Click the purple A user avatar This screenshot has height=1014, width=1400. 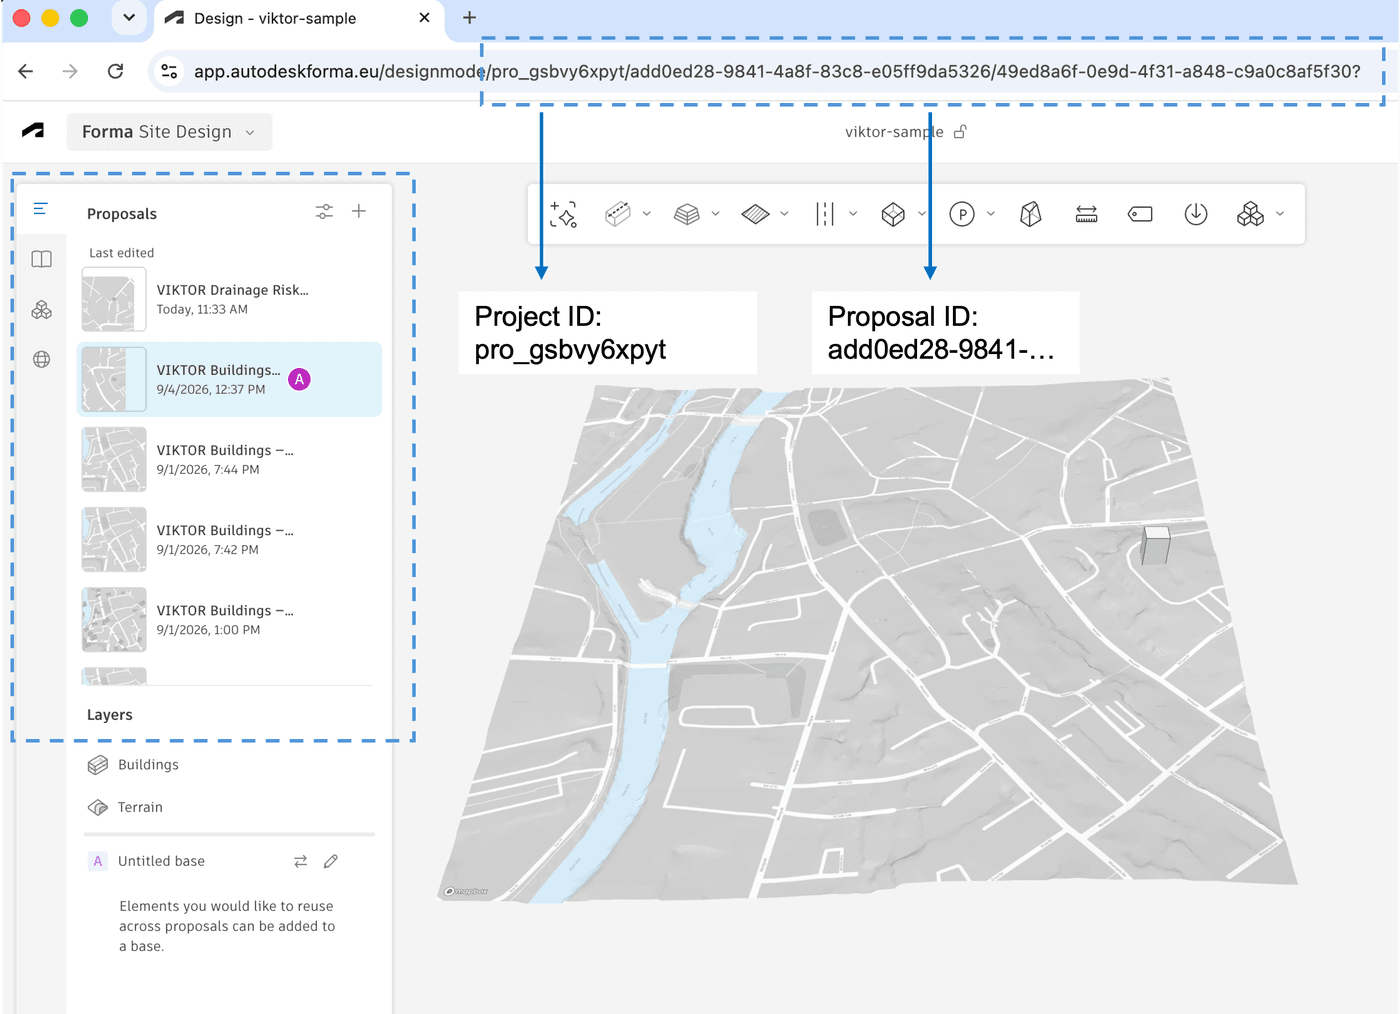299,379
